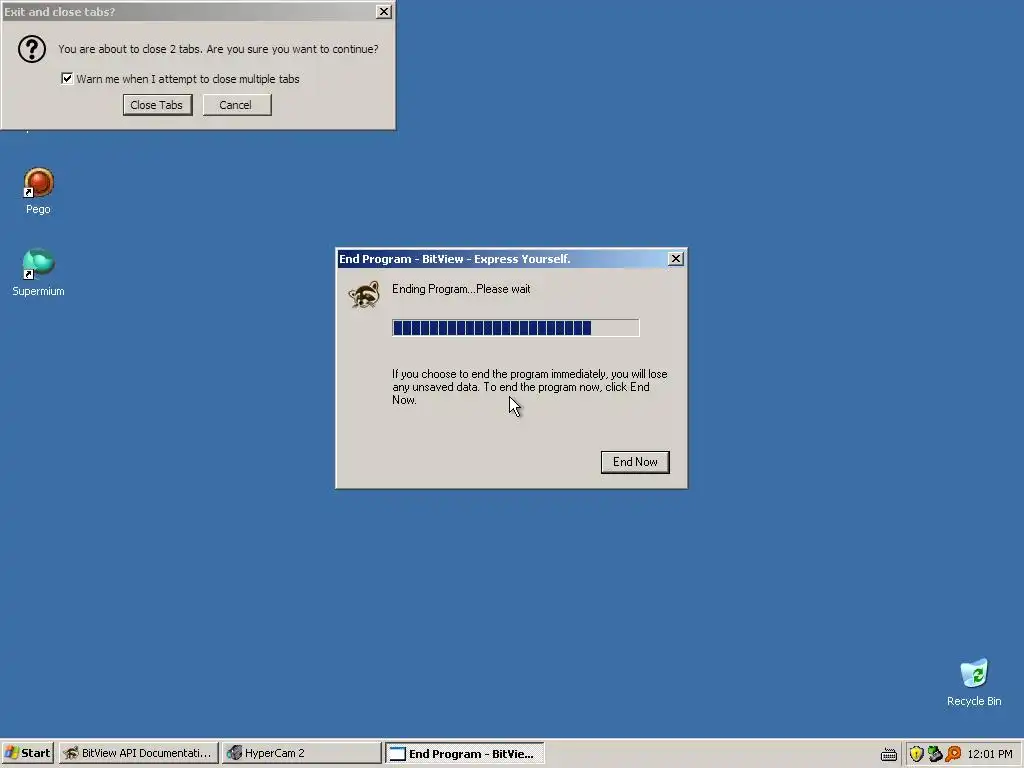Close the End Program dialog
The height and width of the screenshot is (768, 1024).
pyautogui.click(x=676, y=259)
